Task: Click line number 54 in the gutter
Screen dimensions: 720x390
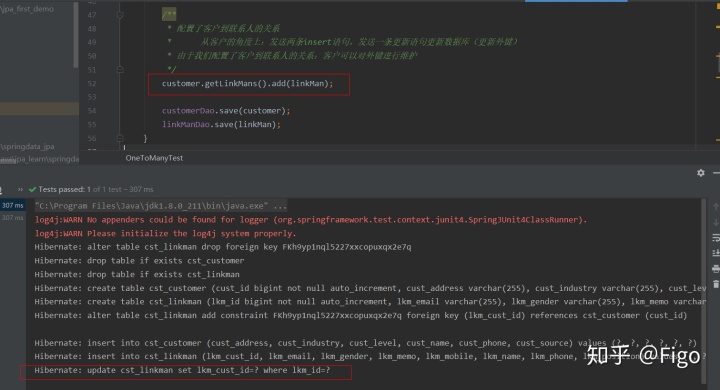Action: pos(92,111)
